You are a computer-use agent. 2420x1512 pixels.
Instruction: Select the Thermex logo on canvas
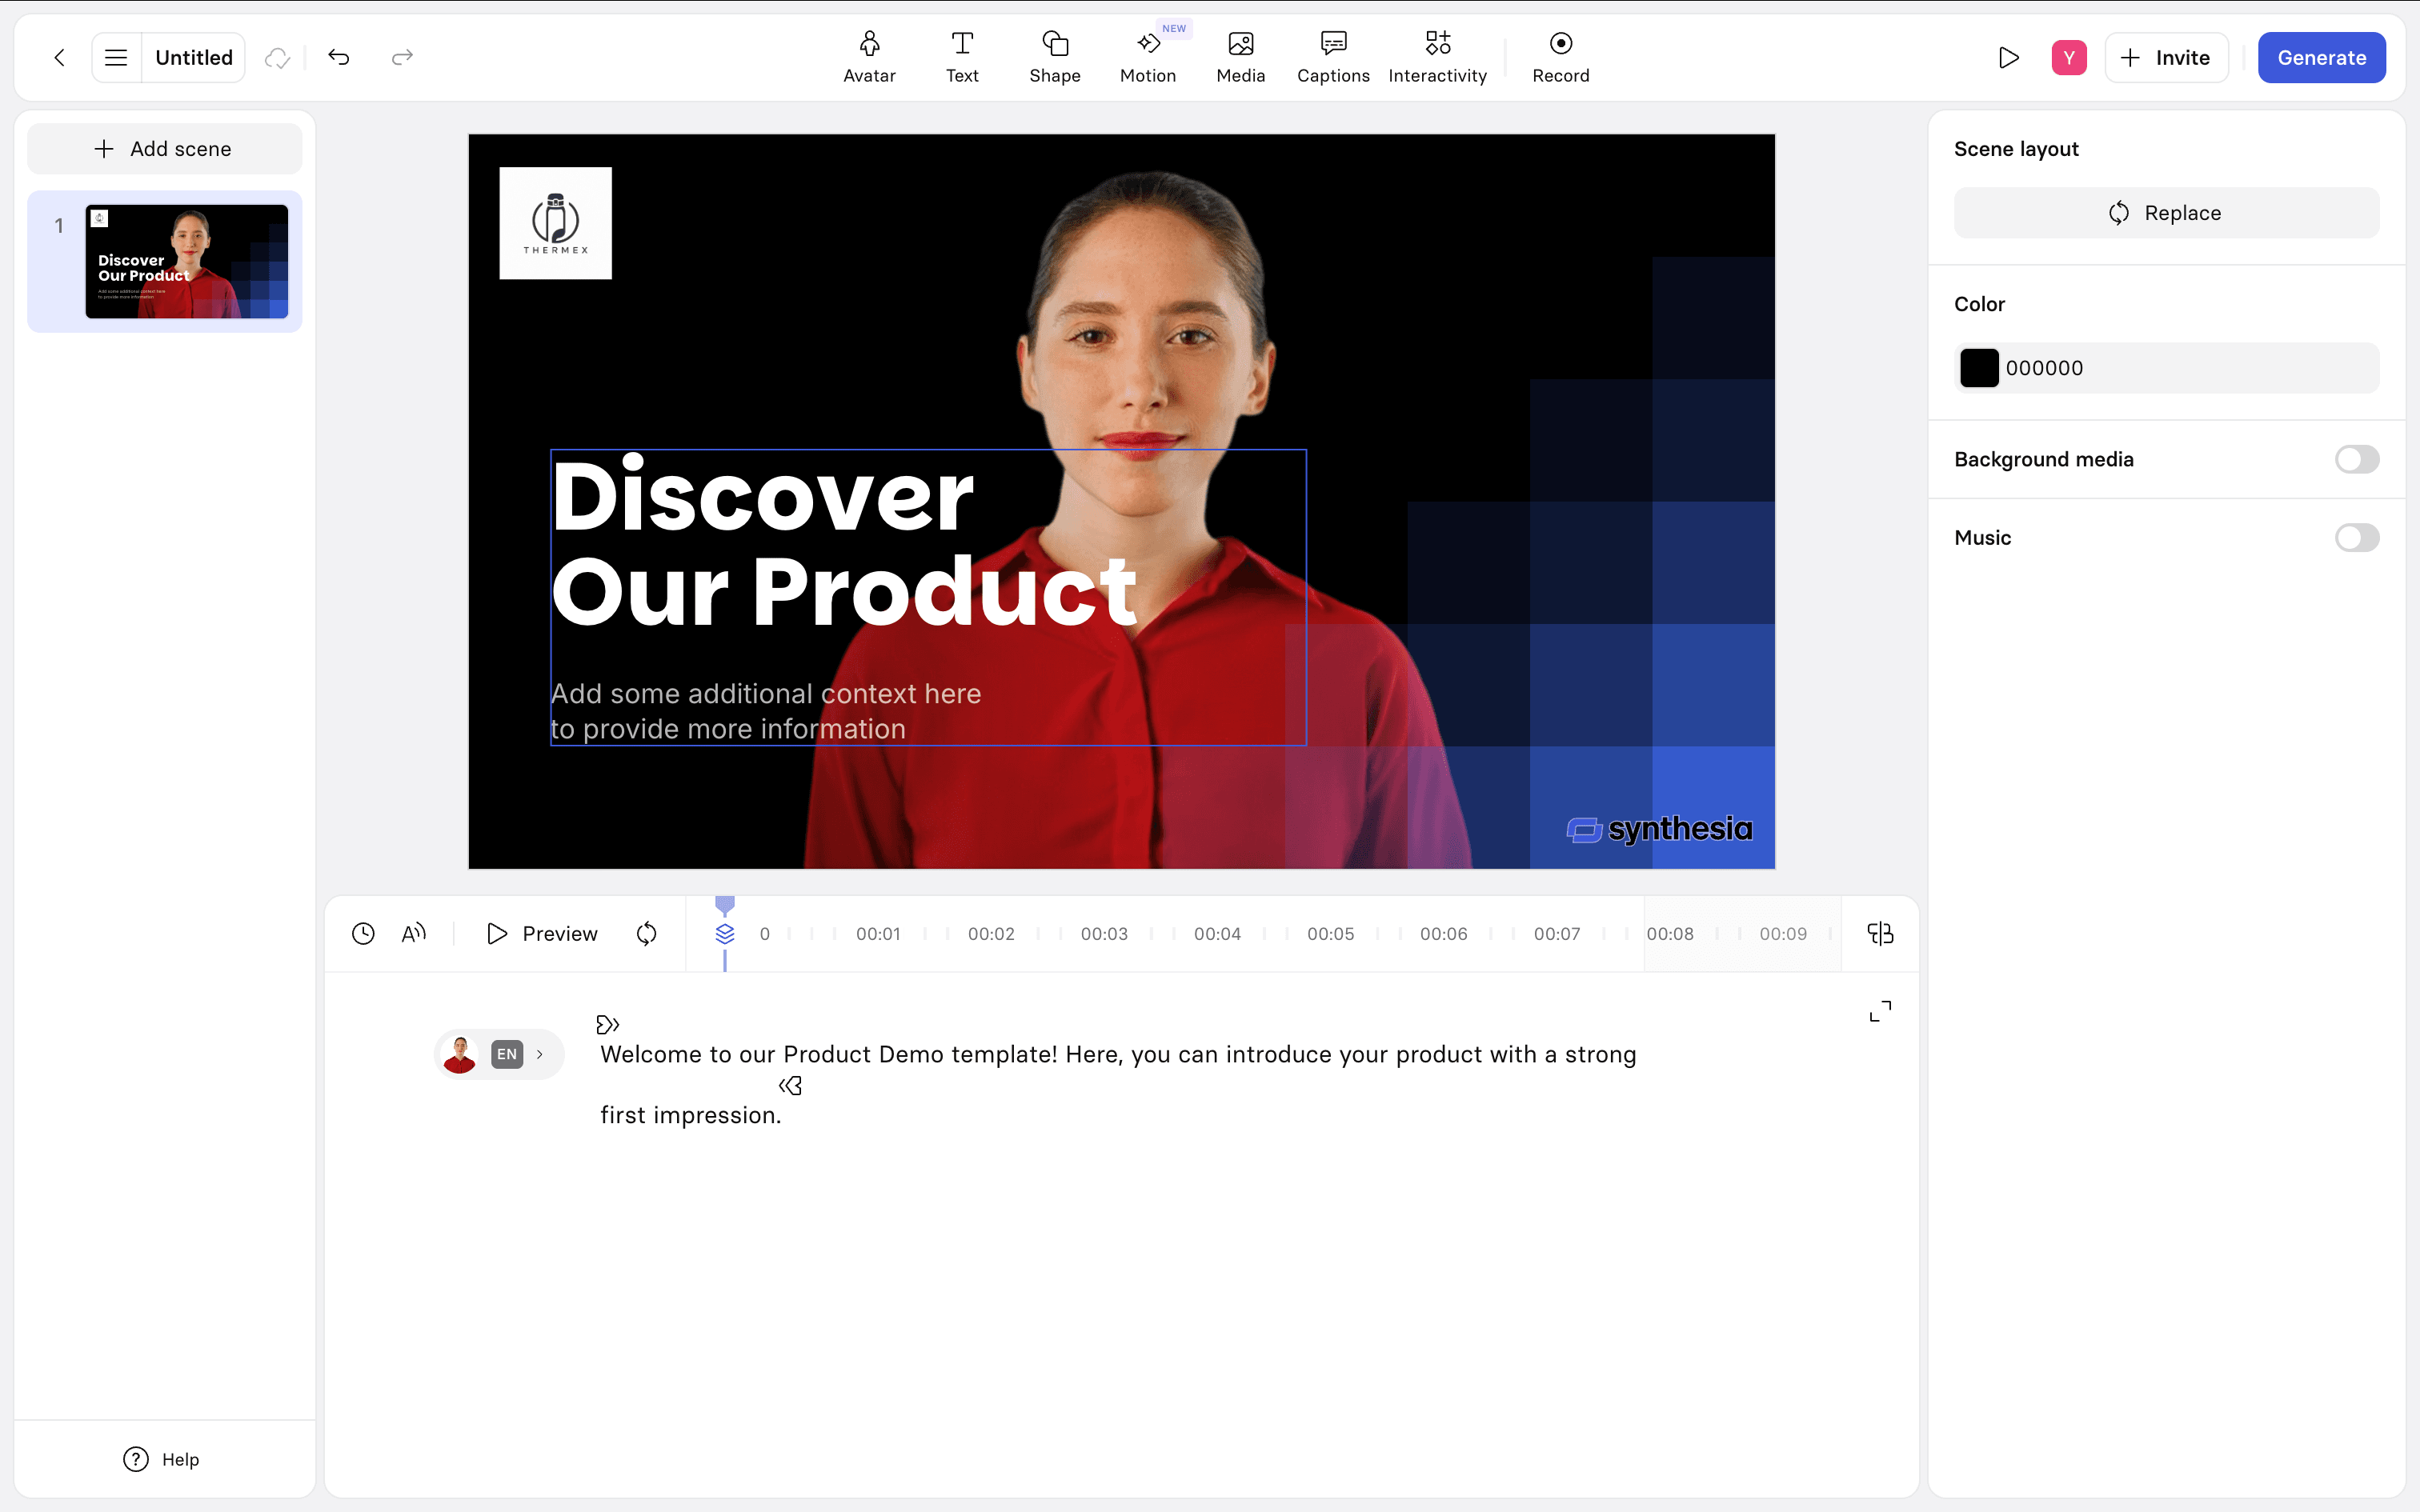(x=555, y=223)
